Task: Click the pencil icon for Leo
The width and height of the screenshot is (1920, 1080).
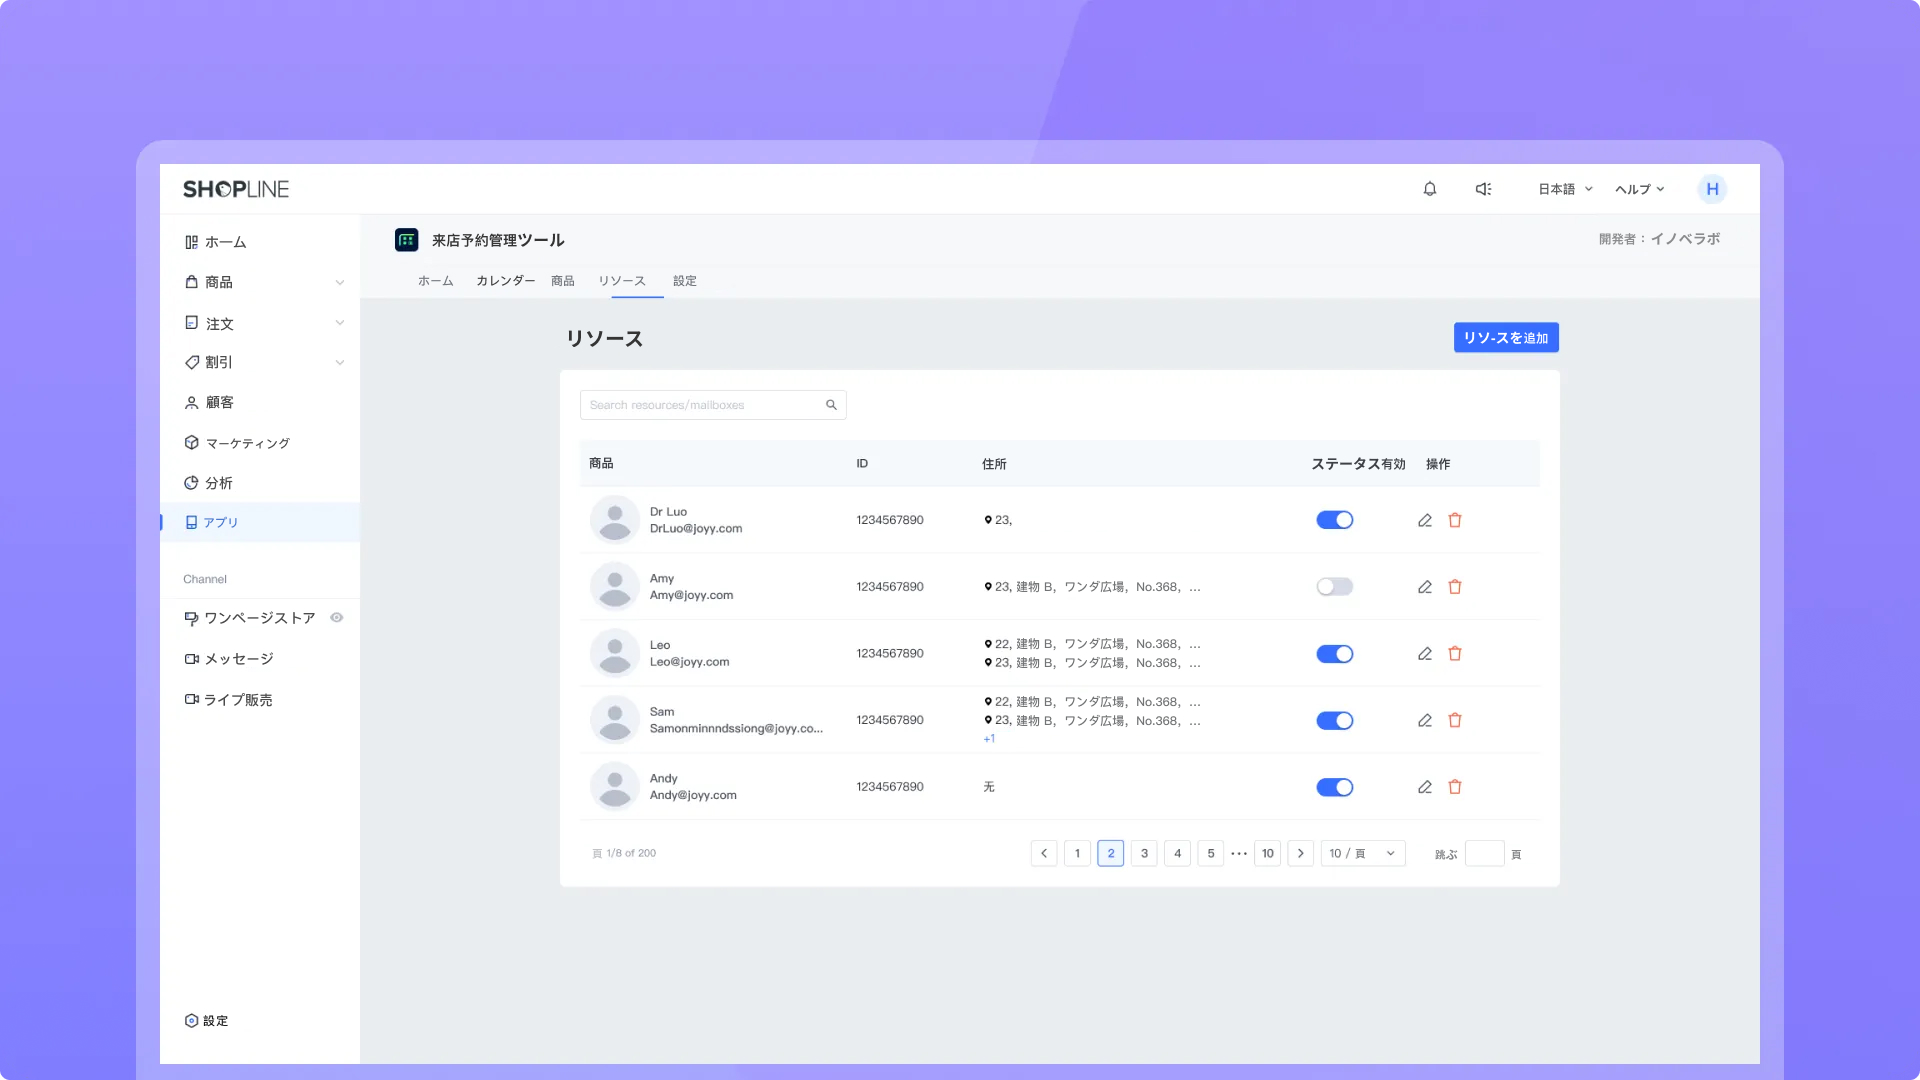Action: coord(1425,654)
